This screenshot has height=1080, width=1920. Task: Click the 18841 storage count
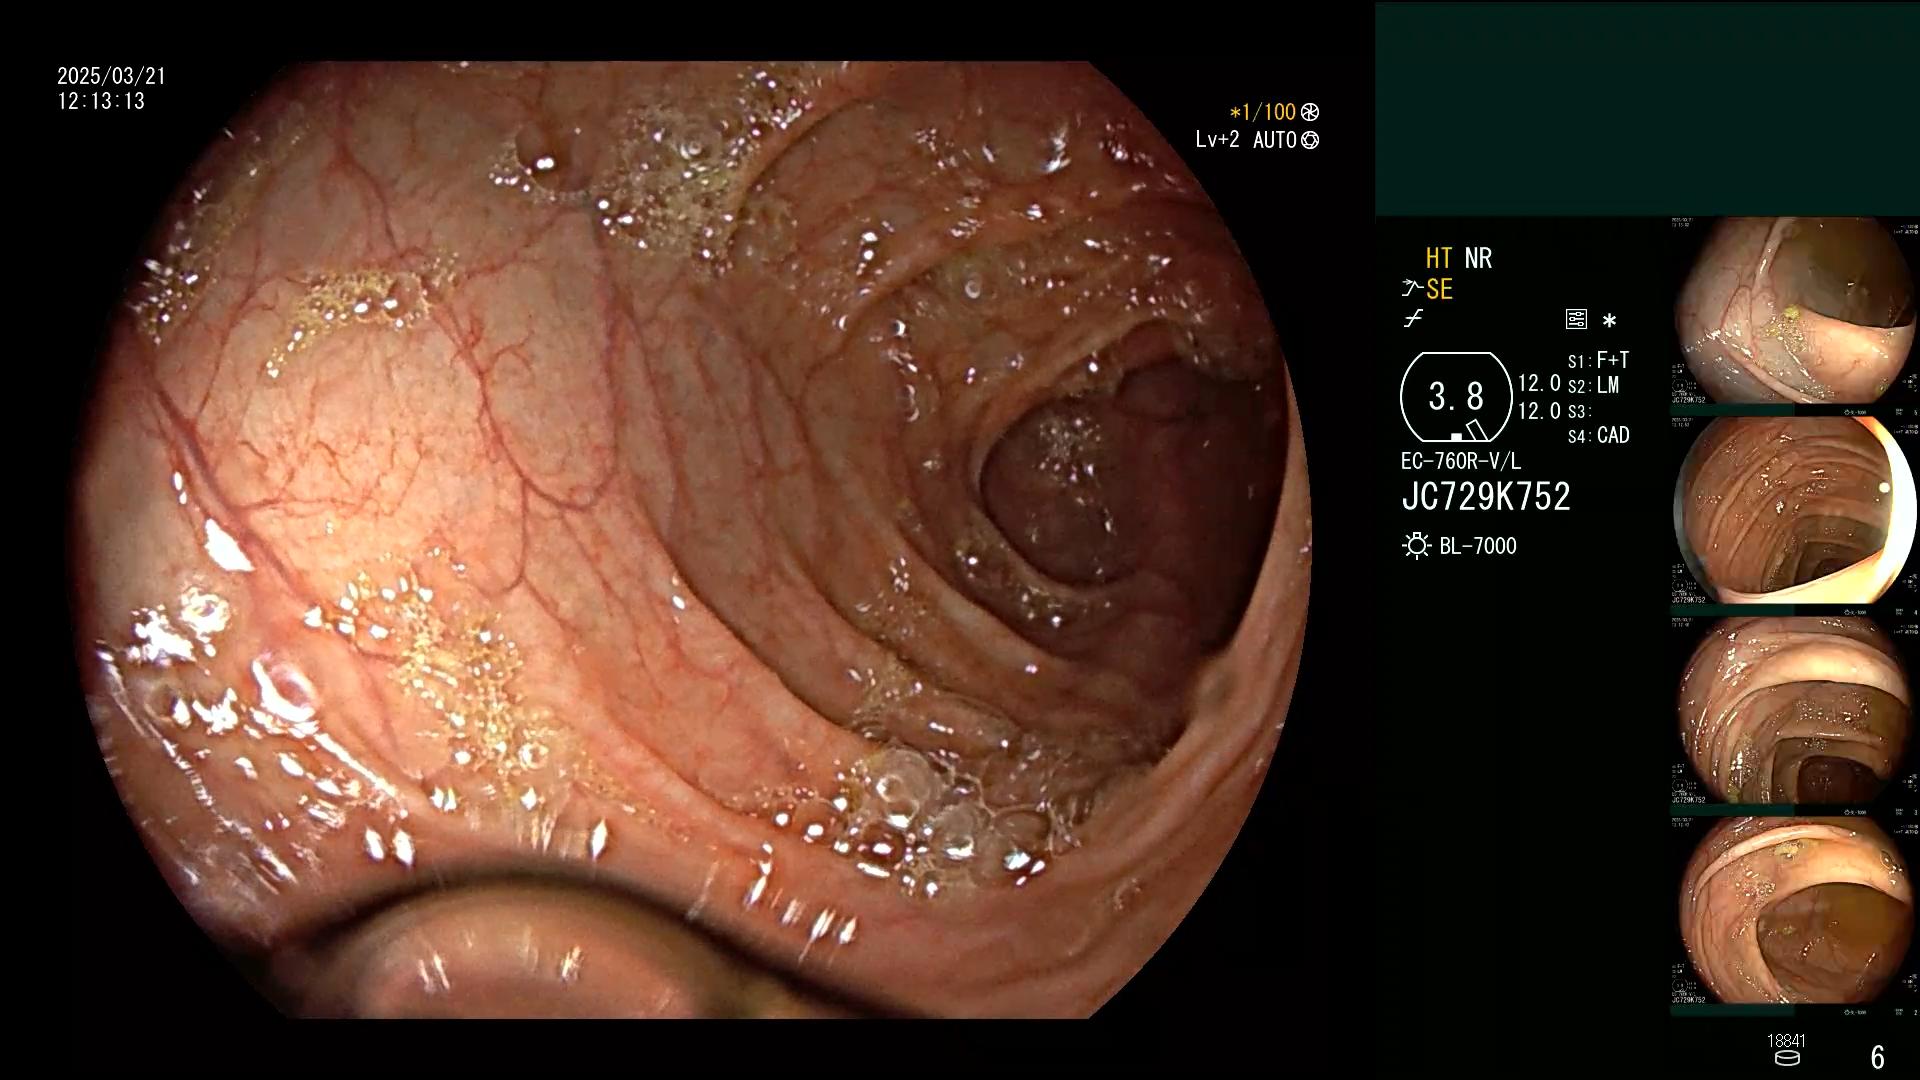click(x=1786, y=1041)
